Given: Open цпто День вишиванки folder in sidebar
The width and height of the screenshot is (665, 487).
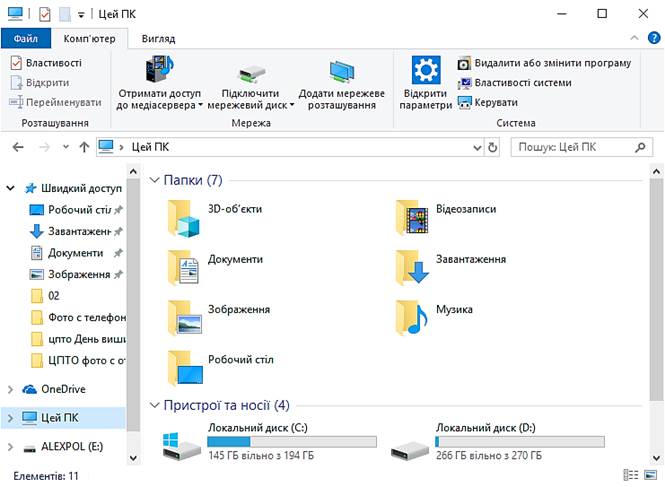Looking at the screenshot, I should click(x=78, y=339).
